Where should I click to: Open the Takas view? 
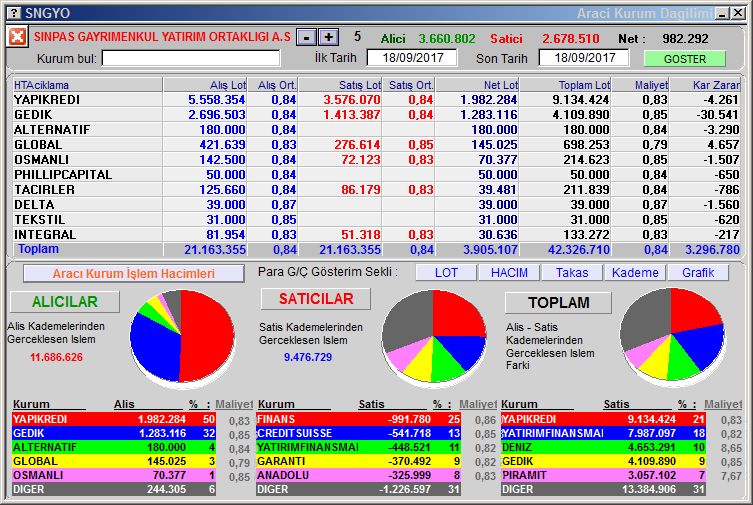pos(572,273)
